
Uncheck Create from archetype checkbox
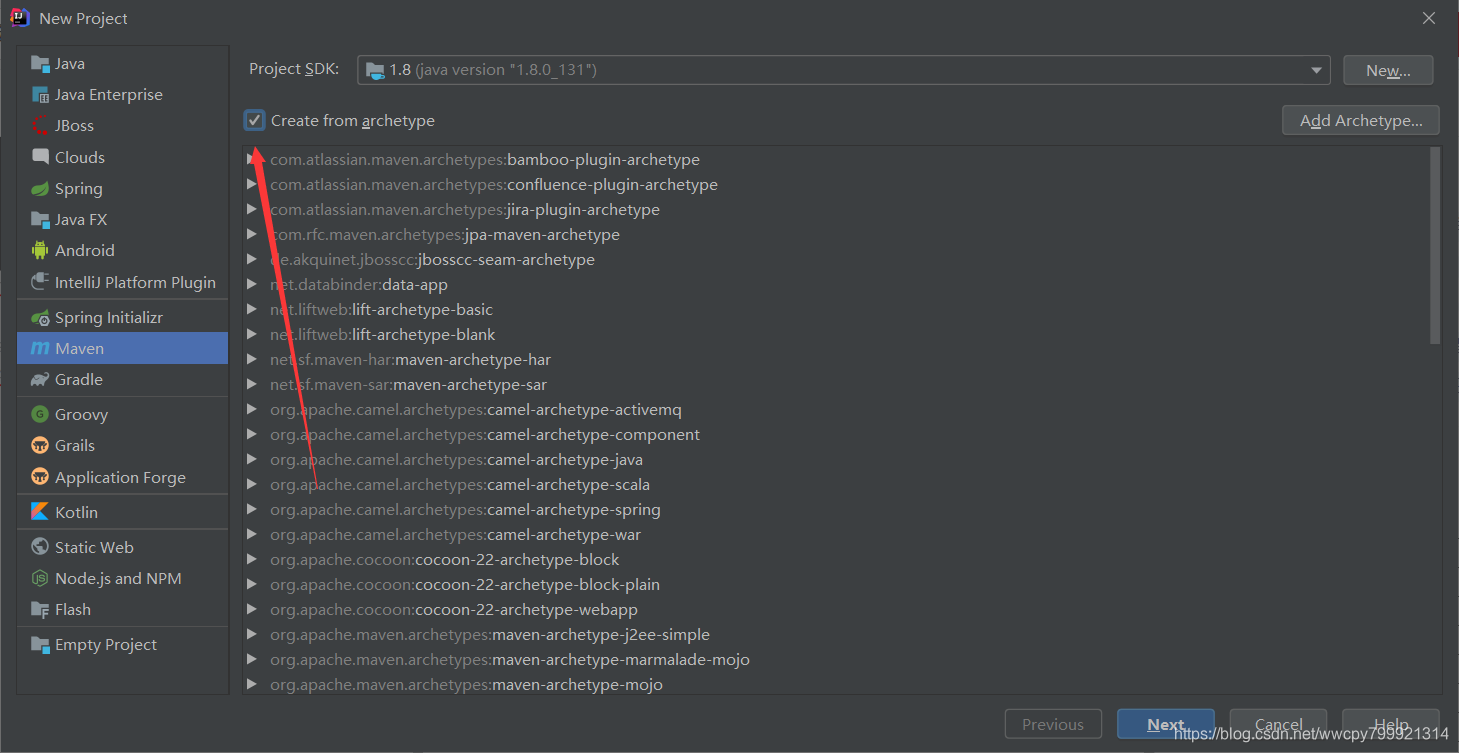point(255,120)
